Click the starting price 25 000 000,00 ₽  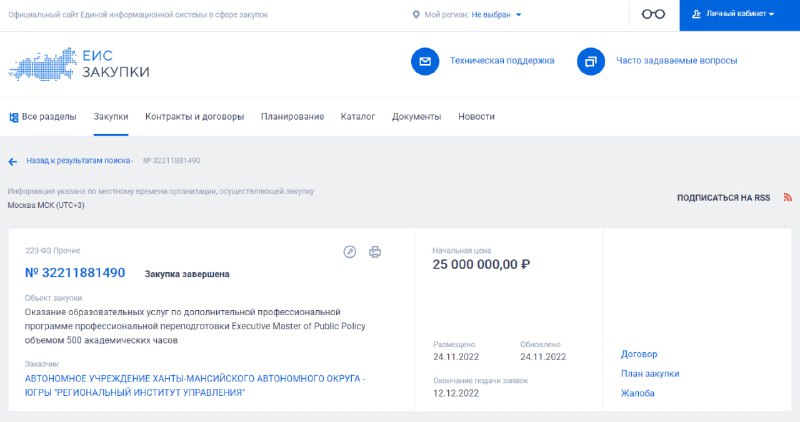(481, 264)
